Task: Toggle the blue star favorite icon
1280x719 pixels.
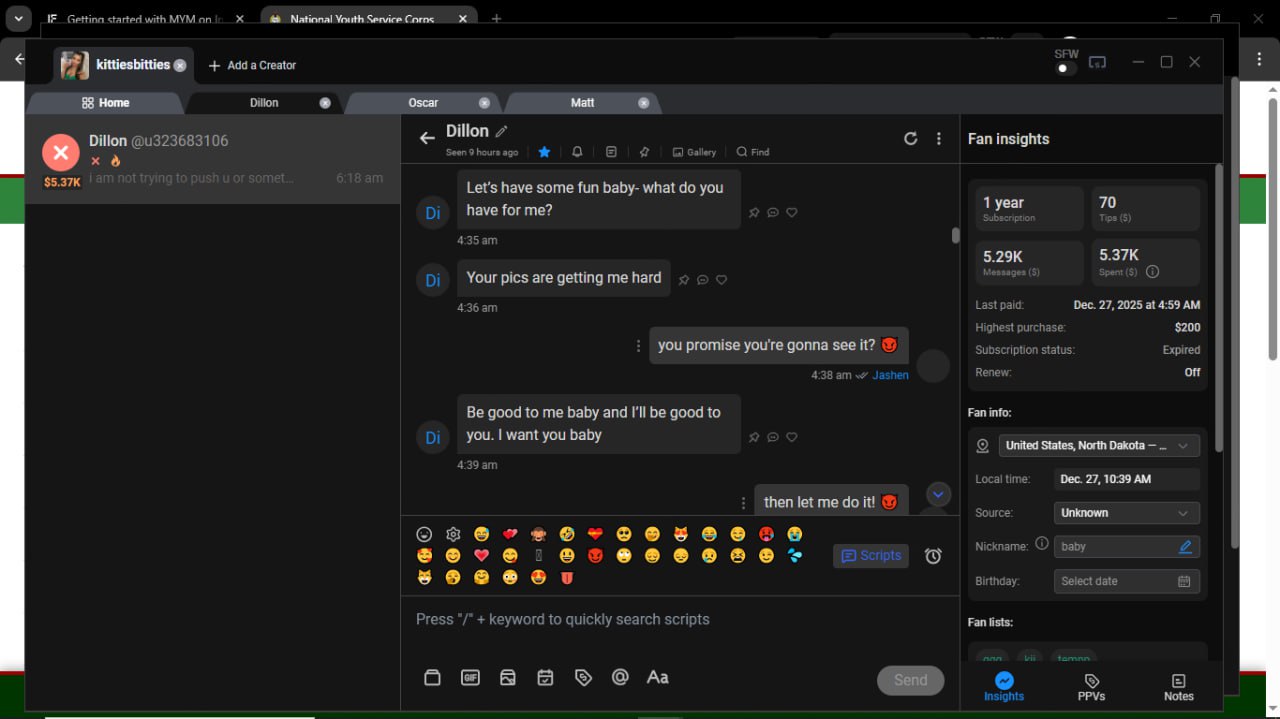Action: pos(544,152)
